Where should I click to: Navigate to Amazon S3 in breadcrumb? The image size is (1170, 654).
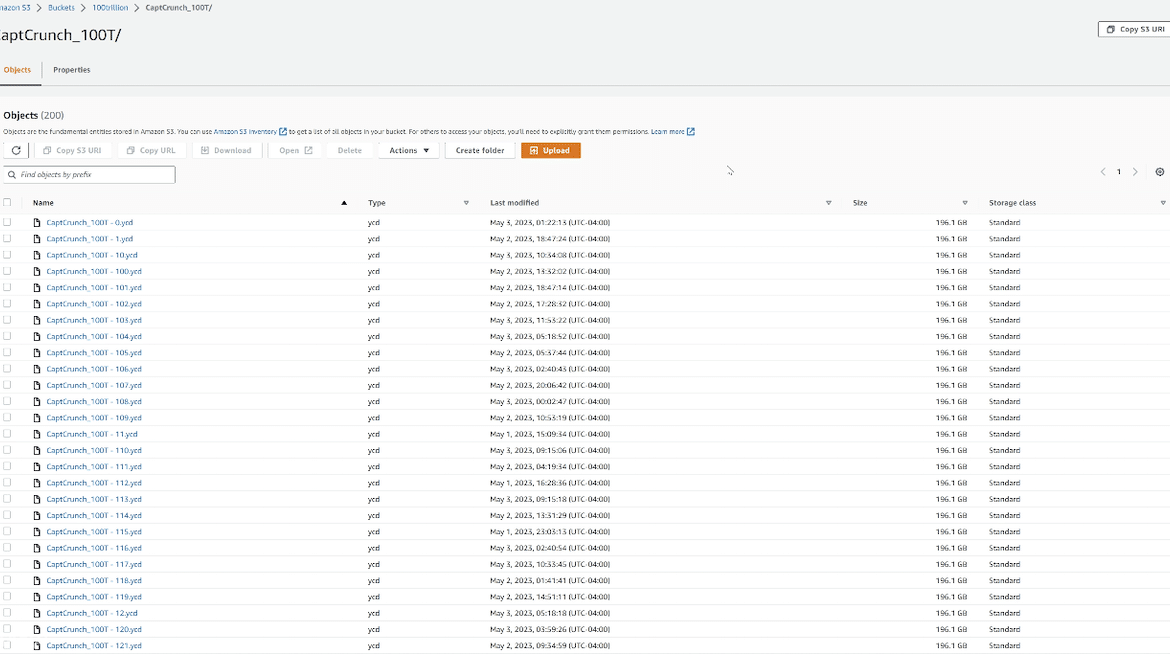15,7
